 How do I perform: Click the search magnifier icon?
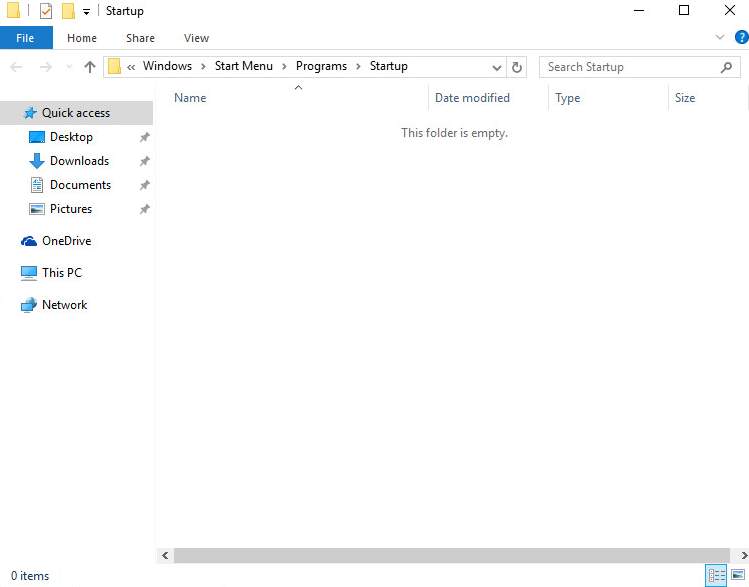(727, 67)
